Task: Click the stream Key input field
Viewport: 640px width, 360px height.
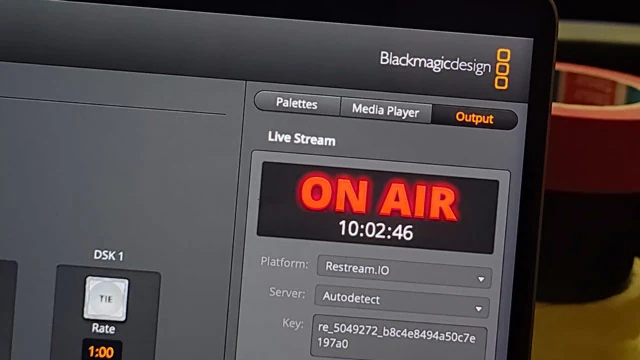Action: 399,338
